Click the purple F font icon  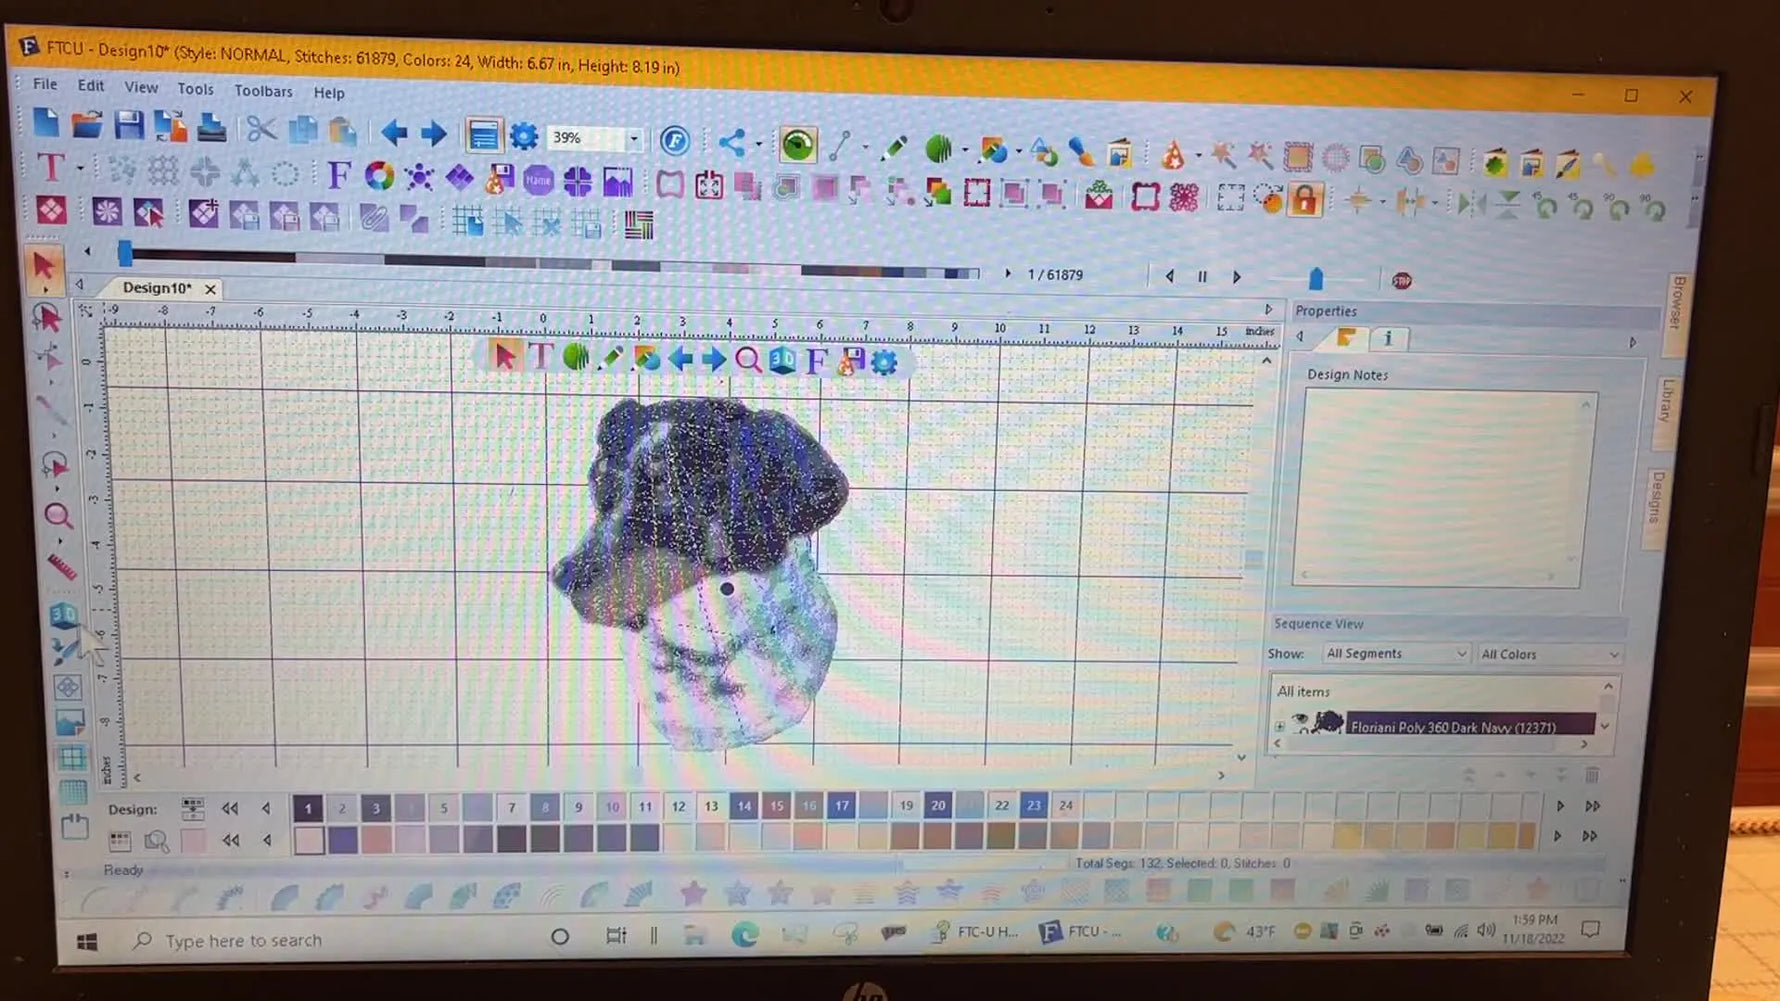coord(339,175)
